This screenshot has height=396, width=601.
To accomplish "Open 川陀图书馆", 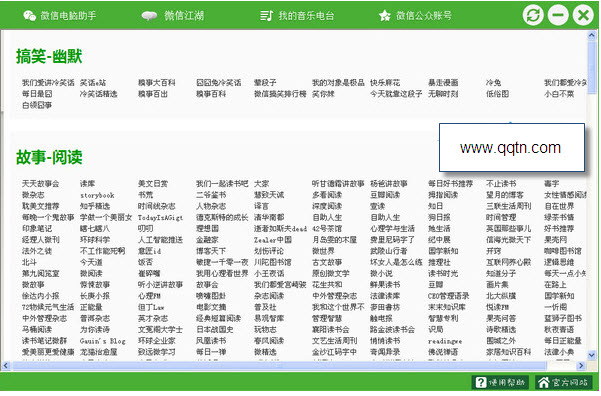I will [x=273, y=263].
